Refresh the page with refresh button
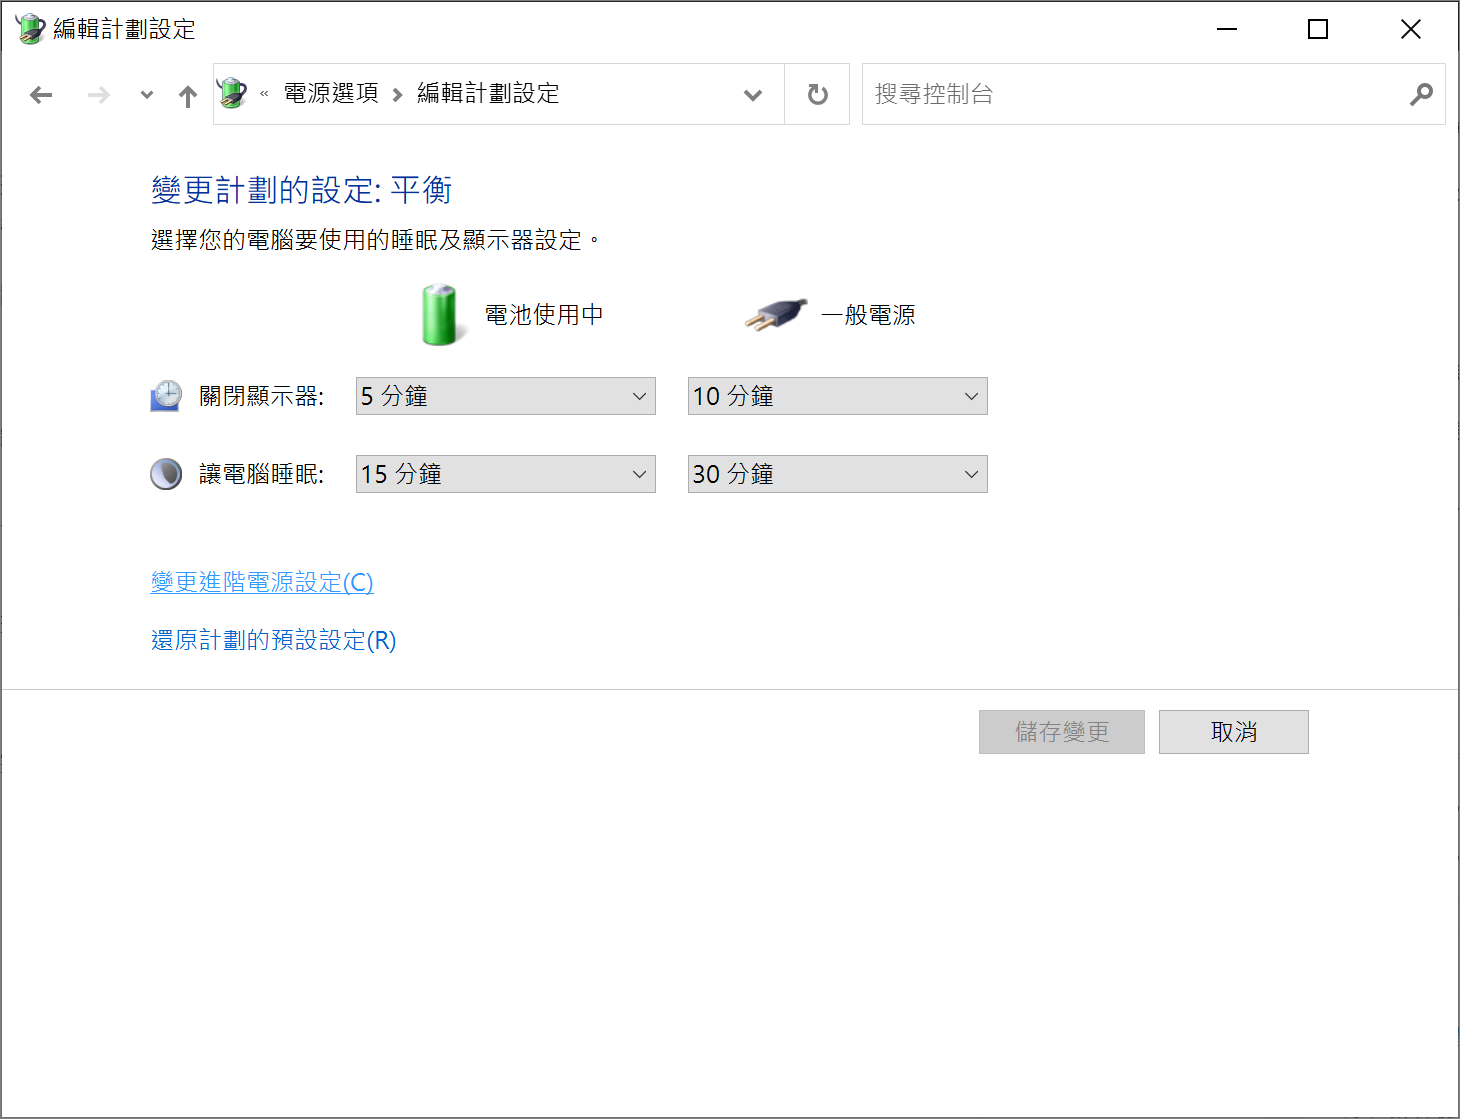The image size is (1460, 1119). [817, 94]
